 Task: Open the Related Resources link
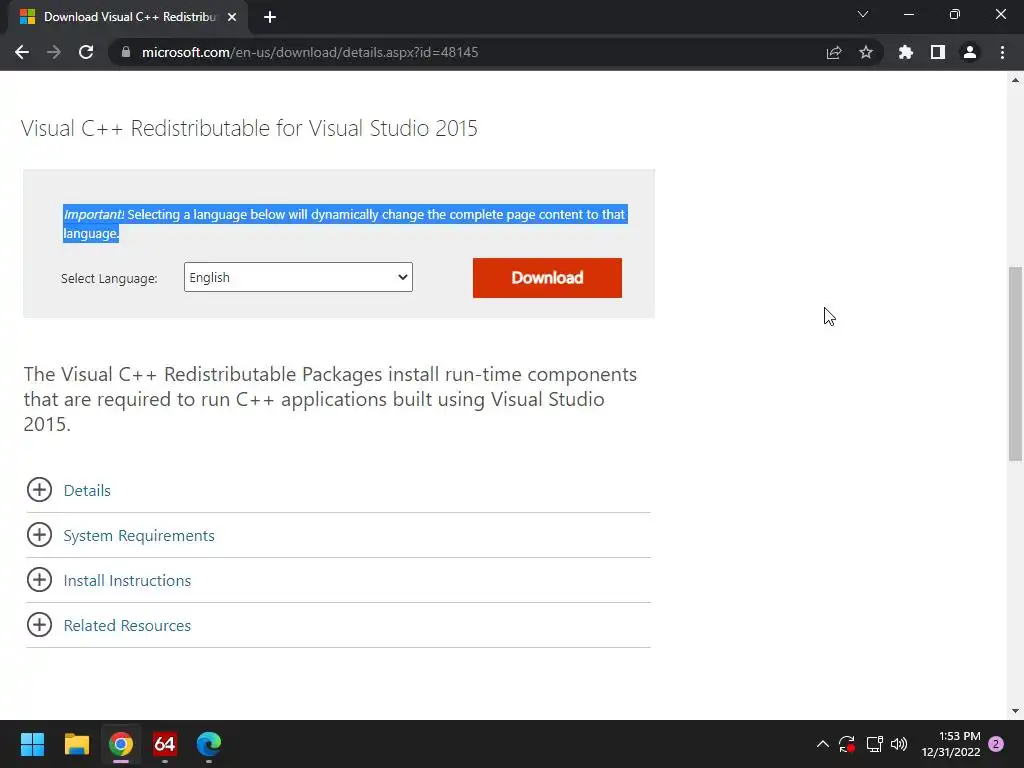pos(127,626)
